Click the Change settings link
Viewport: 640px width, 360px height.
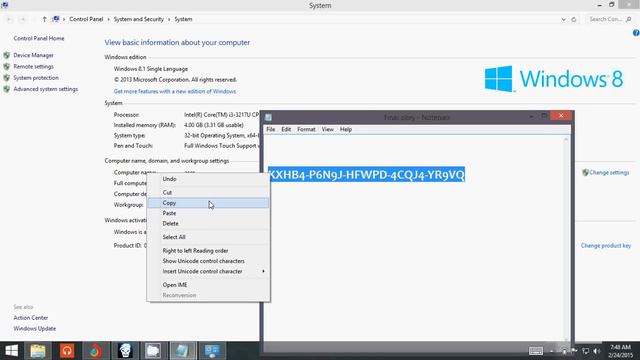pyautogui.click(x=609, y=173)
